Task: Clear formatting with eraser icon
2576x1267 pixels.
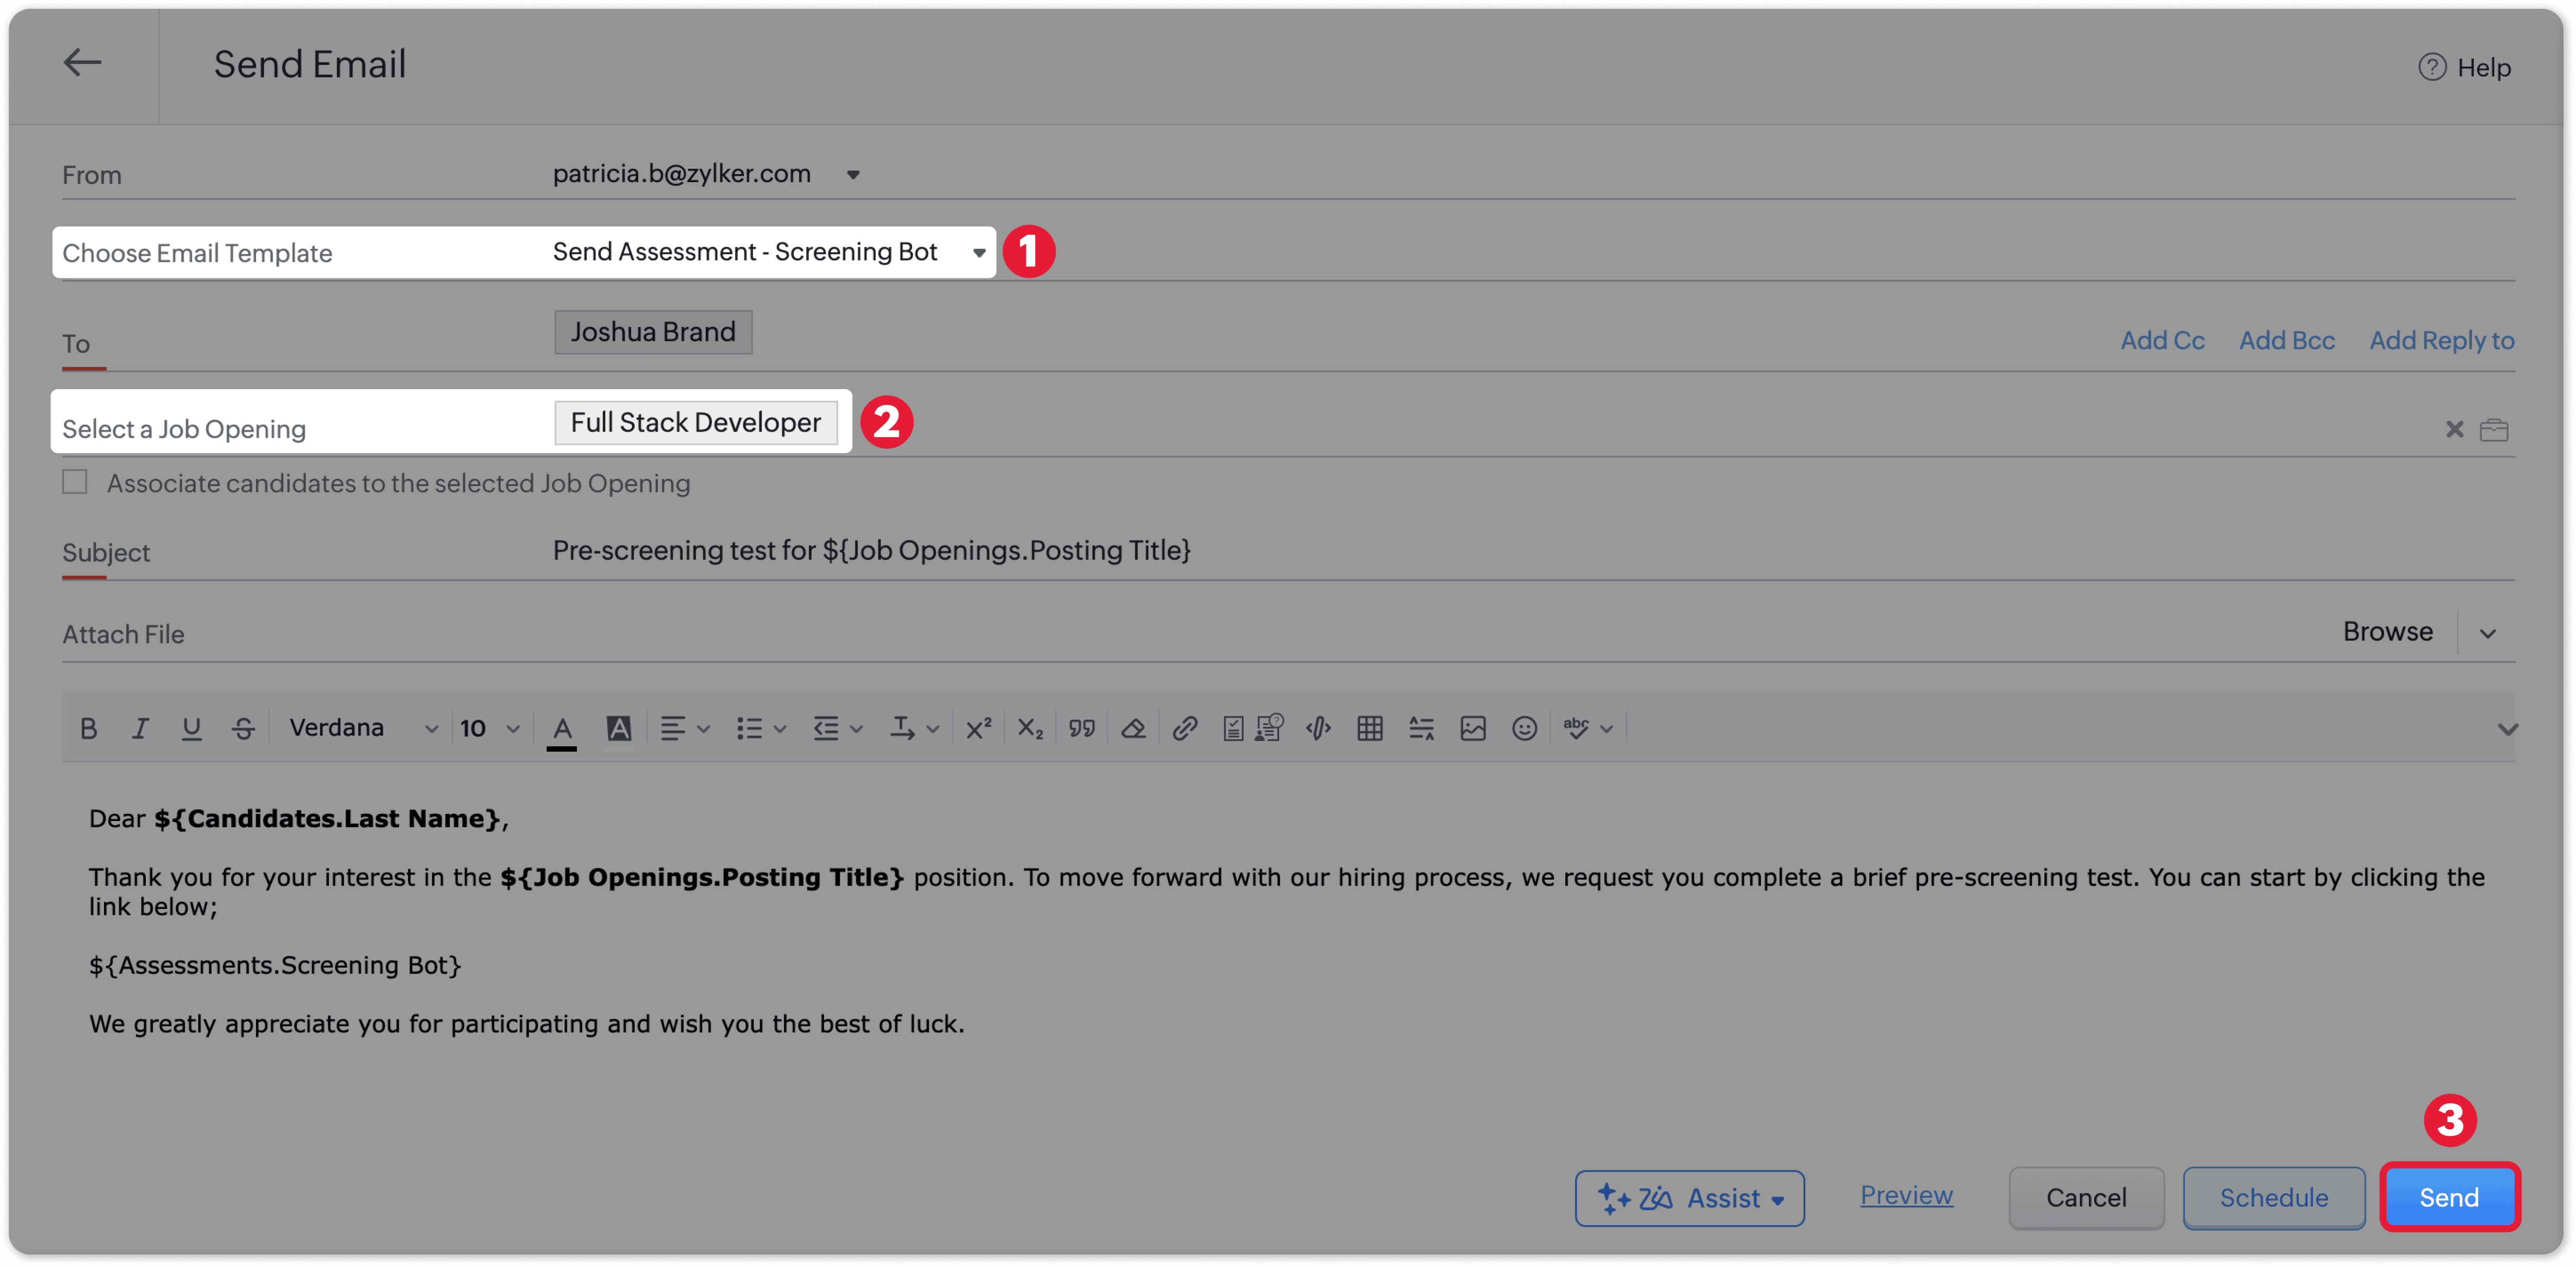Action: click(1133, 729)
